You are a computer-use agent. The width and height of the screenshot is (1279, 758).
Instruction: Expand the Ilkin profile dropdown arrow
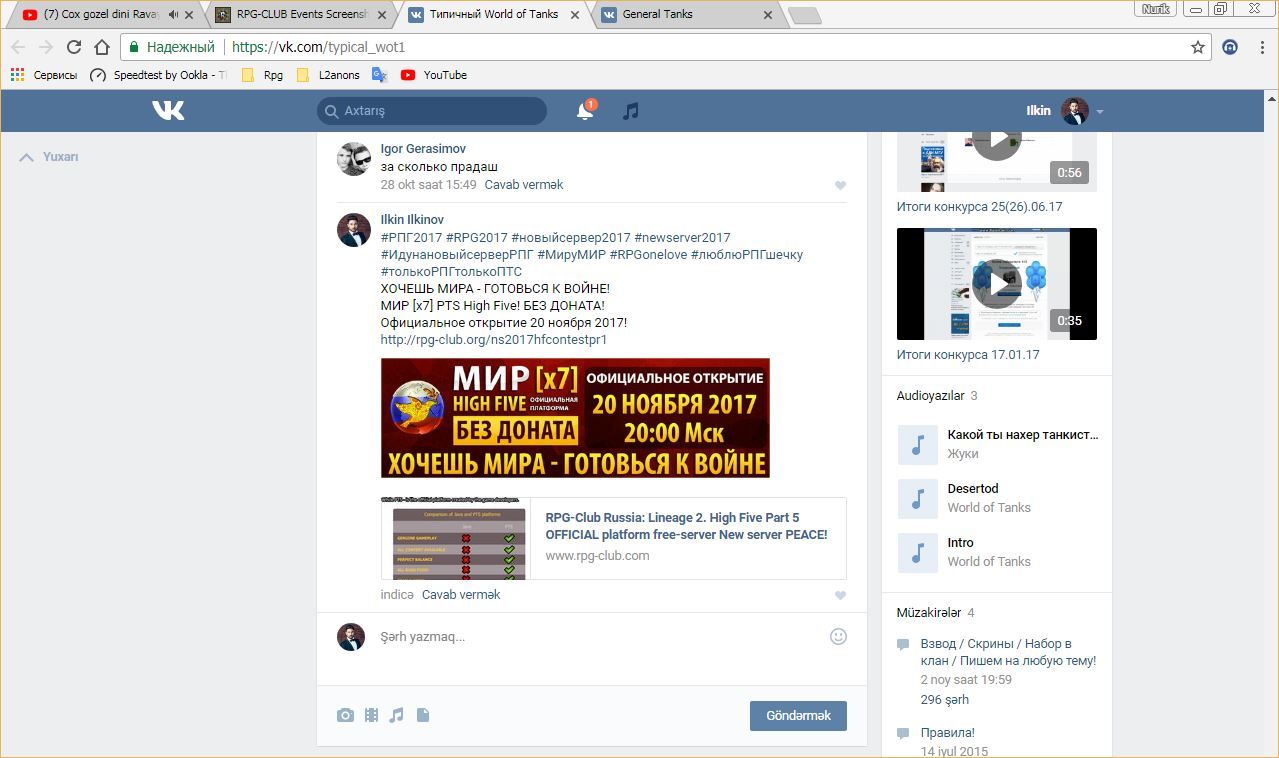point(1099,112)
